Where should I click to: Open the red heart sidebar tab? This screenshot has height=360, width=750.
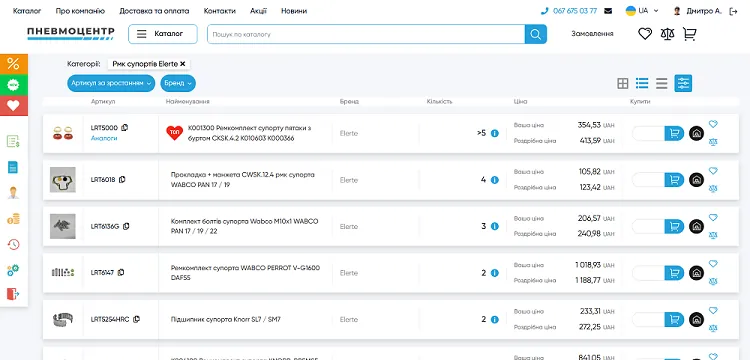click(13, 105)
